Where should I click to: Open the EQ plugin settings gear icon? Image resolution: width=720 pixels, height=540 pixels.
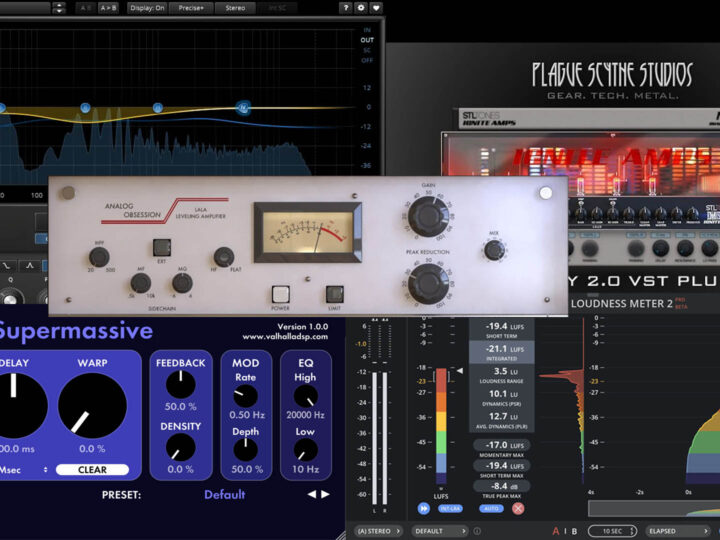[x=360, y=7]
